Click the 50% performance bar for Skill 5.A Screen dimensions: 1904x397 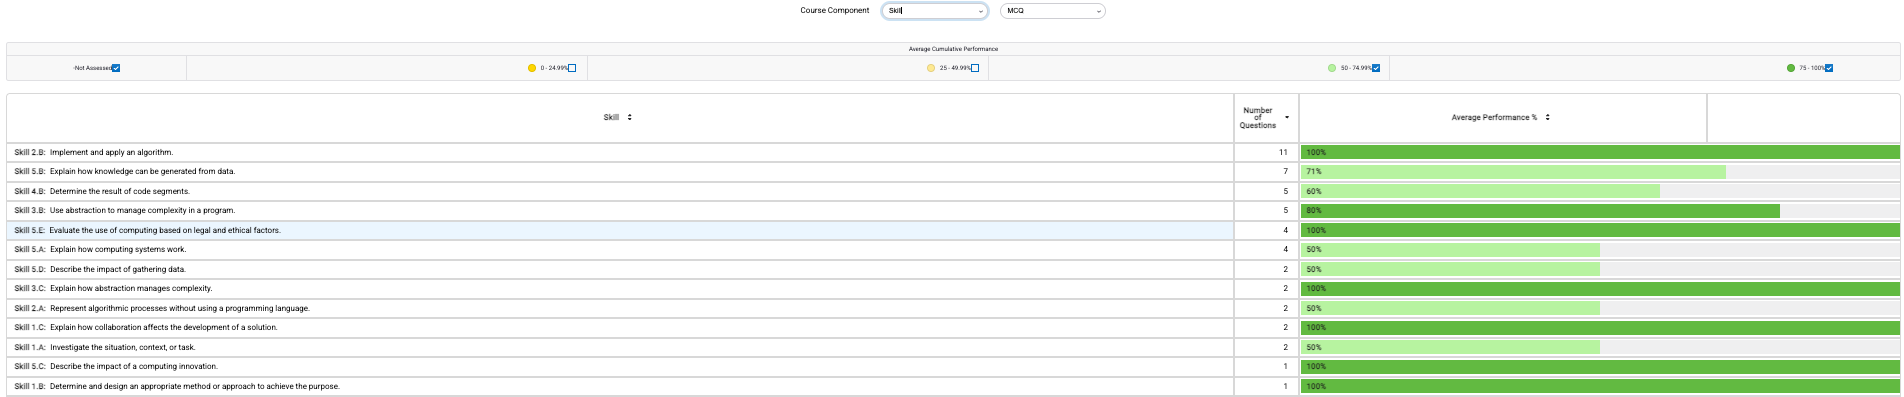coord(1450,250)
